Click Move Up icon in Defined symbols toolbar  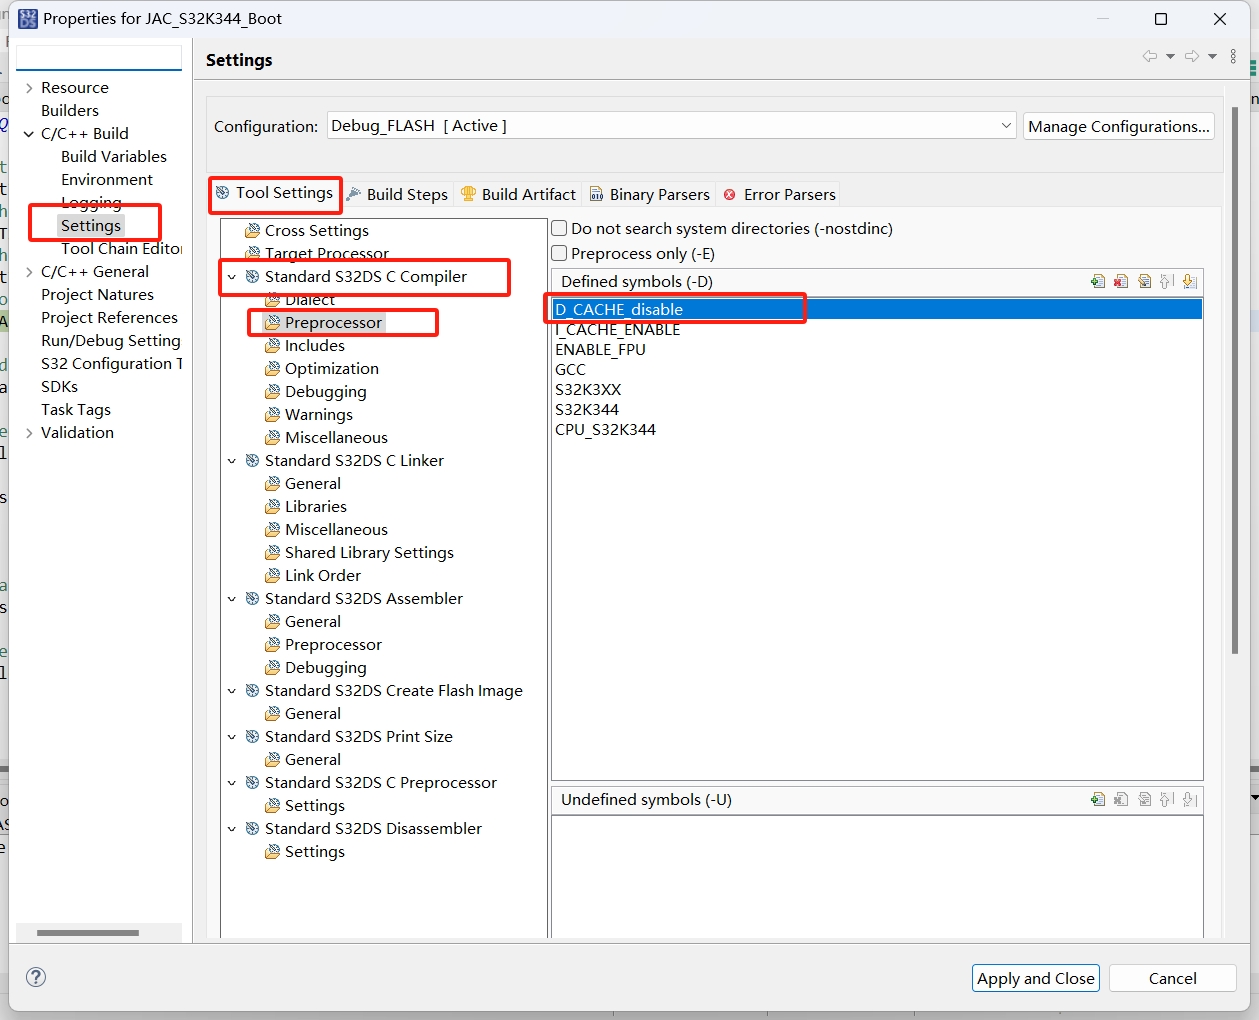point(1167,282)
